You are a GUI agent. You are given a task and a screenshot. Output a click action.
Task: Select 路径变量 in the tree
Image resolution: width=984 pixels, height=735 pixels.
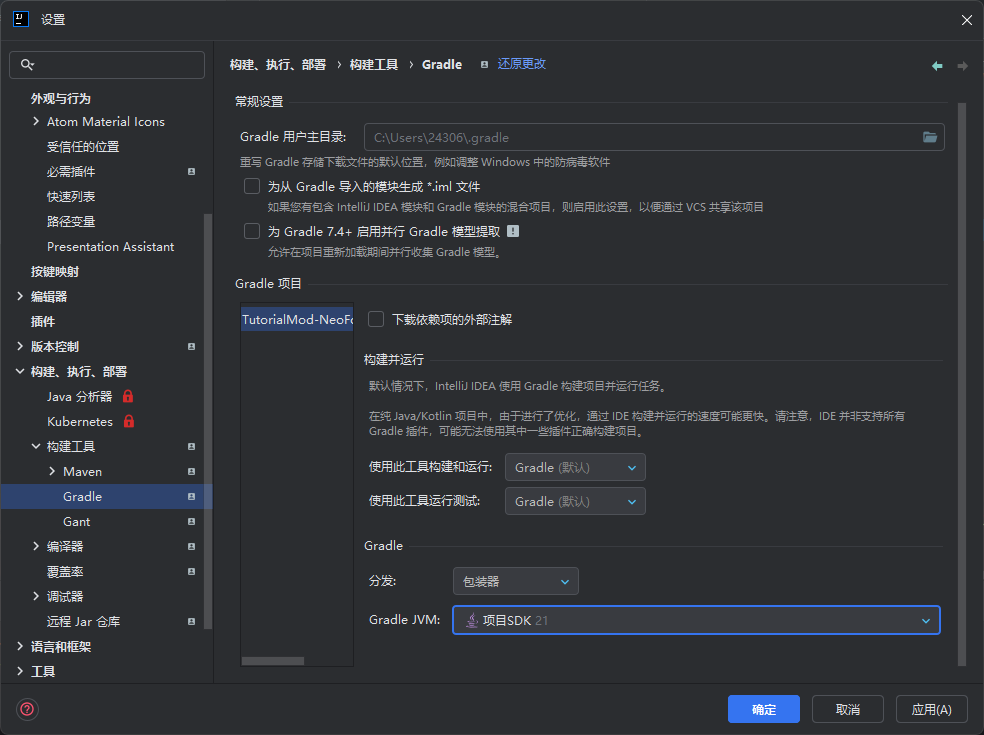pyautogui.click(x=71, y=222)
